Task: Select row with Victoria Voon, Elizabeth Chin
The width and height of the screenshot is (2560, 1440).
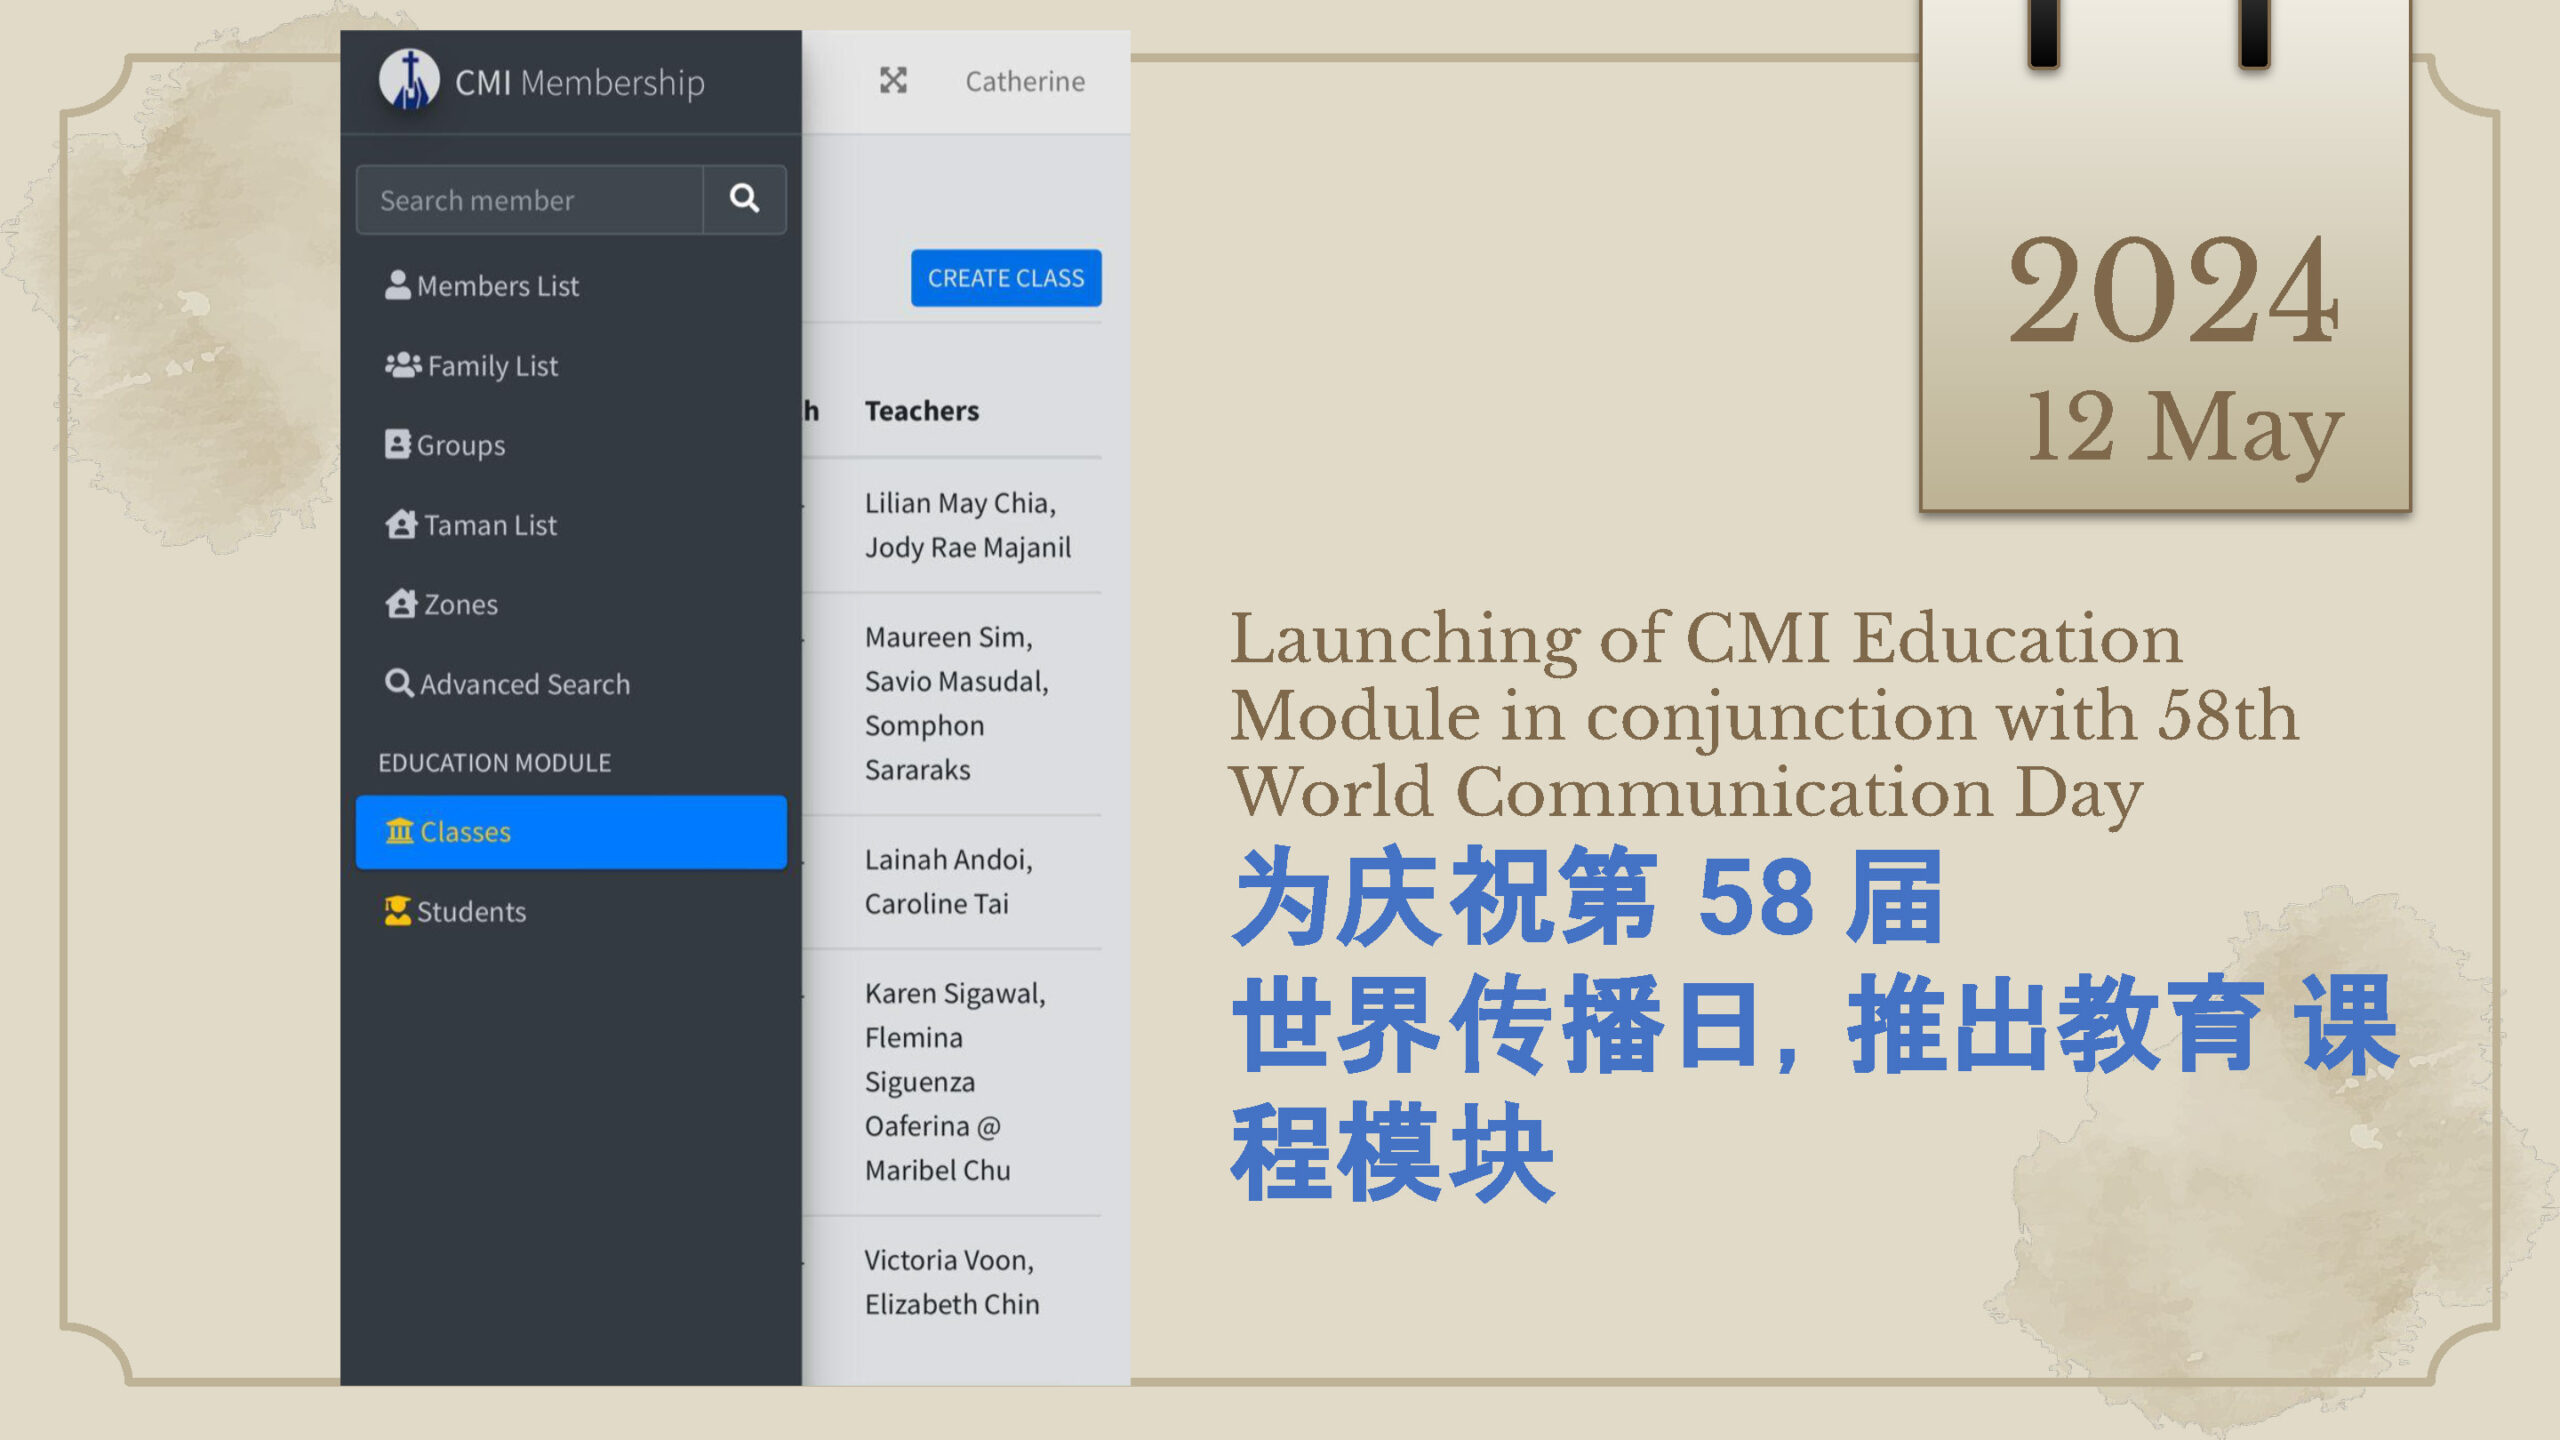Action: (x=952, y=1282)
